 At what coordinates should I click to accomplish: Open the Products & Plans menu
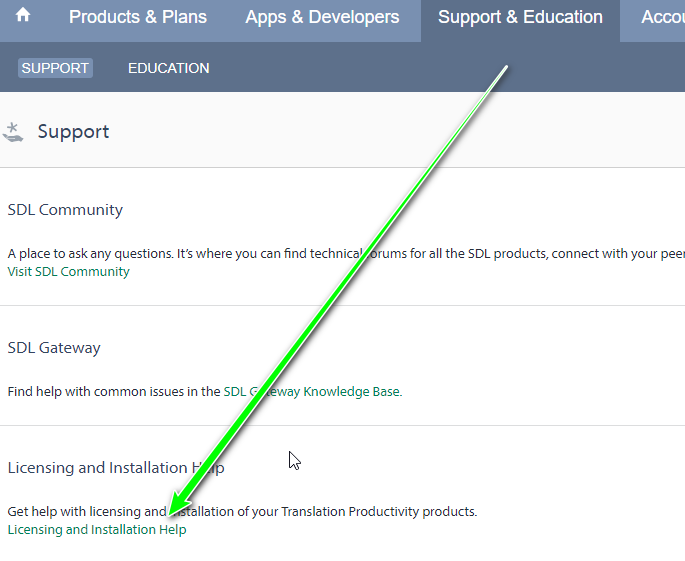pos(138,17)
